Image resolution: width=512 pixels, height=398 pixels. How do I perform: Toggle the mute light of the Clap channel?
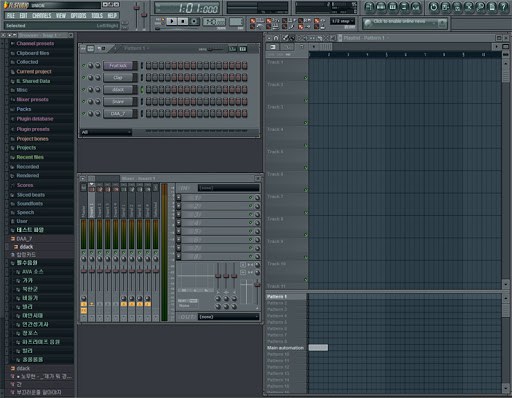pos(84,78)
